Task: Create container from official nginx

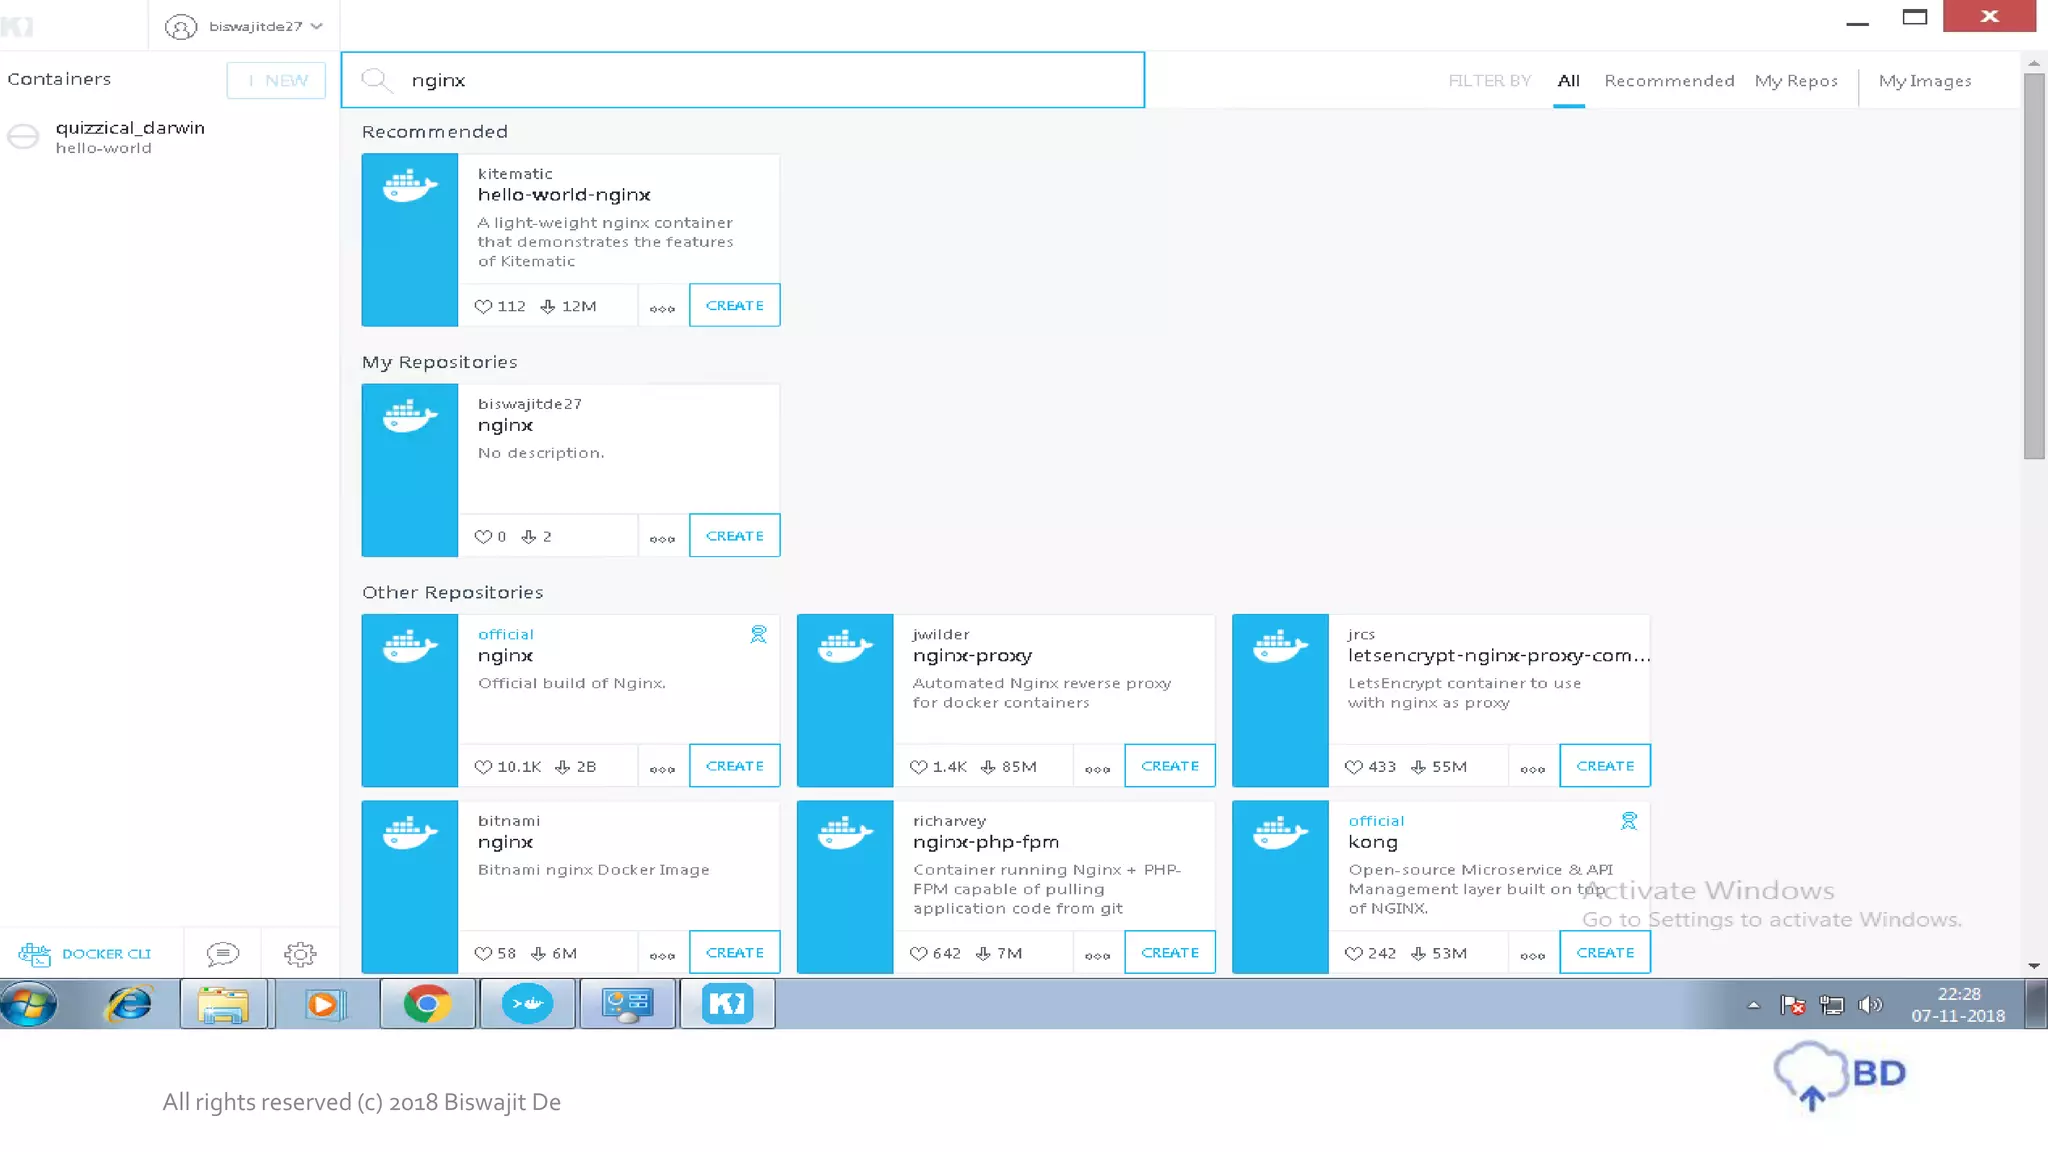Action: point(734,766)
